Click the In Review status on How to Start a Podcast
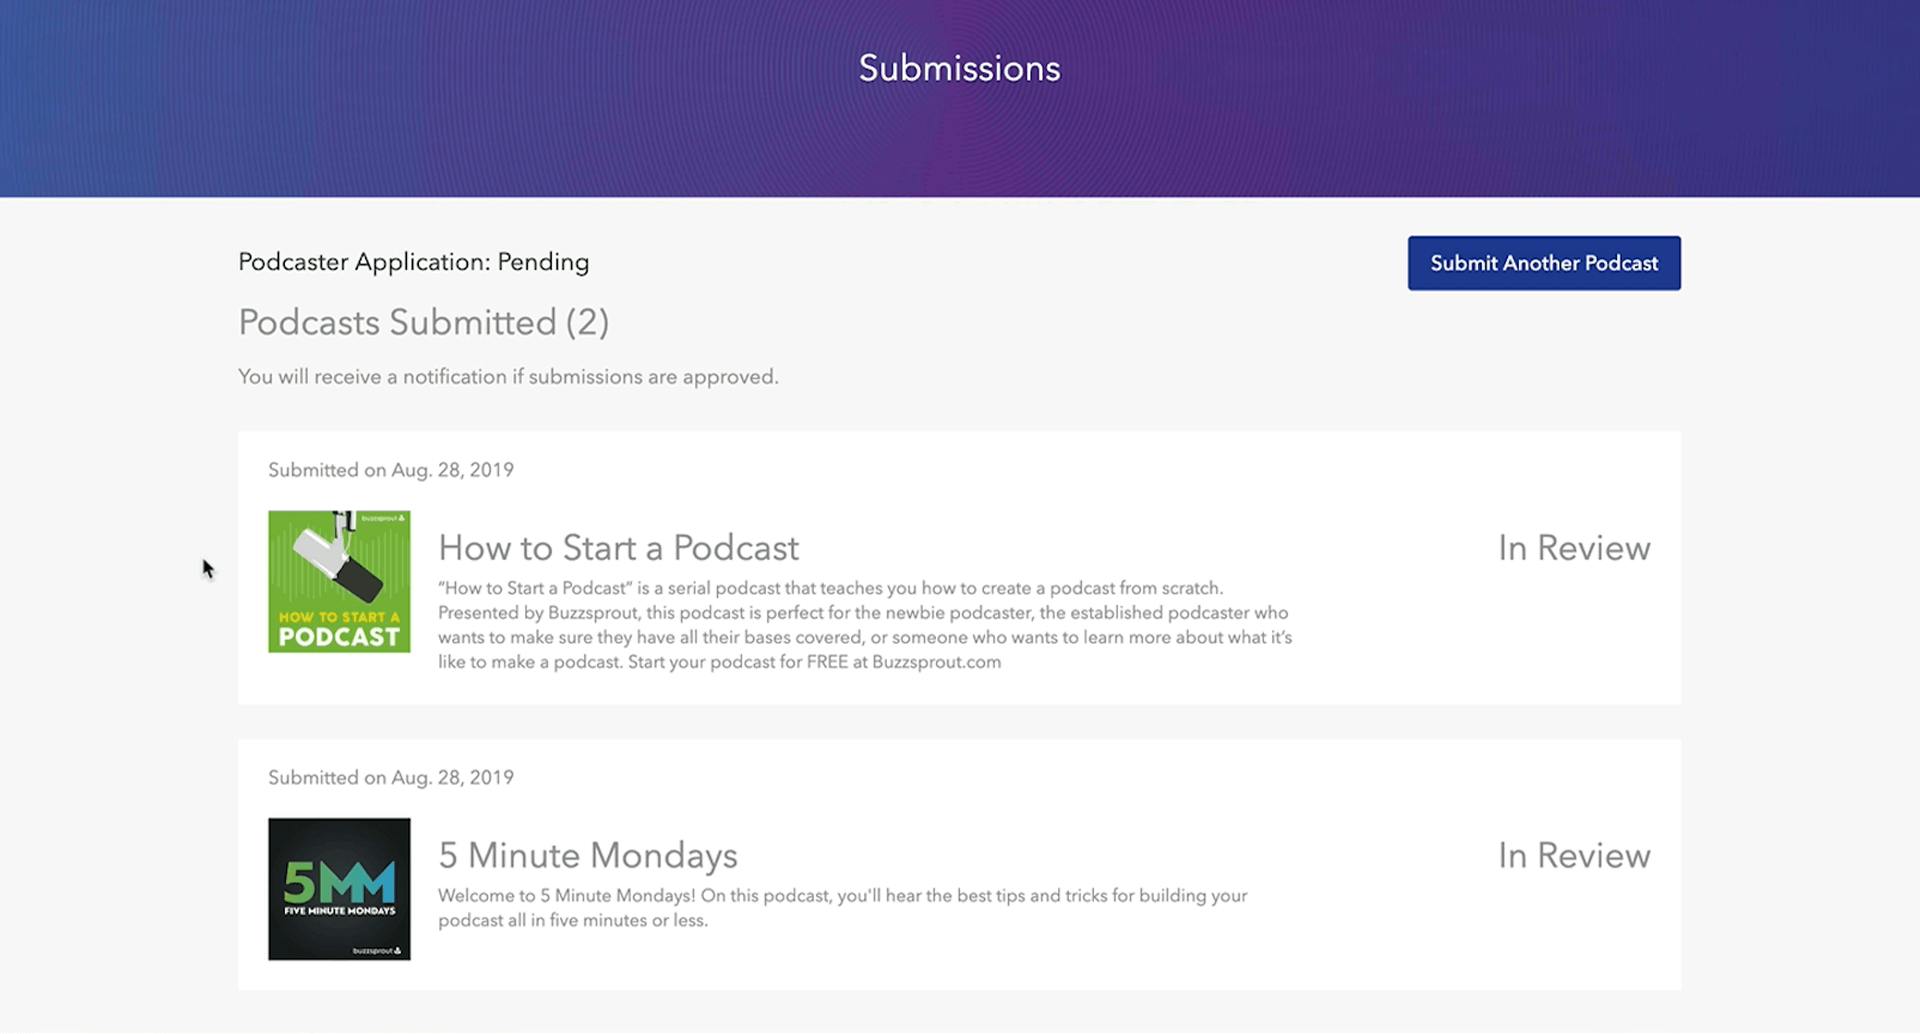 pyautogui.click(x=1572, y=548)
